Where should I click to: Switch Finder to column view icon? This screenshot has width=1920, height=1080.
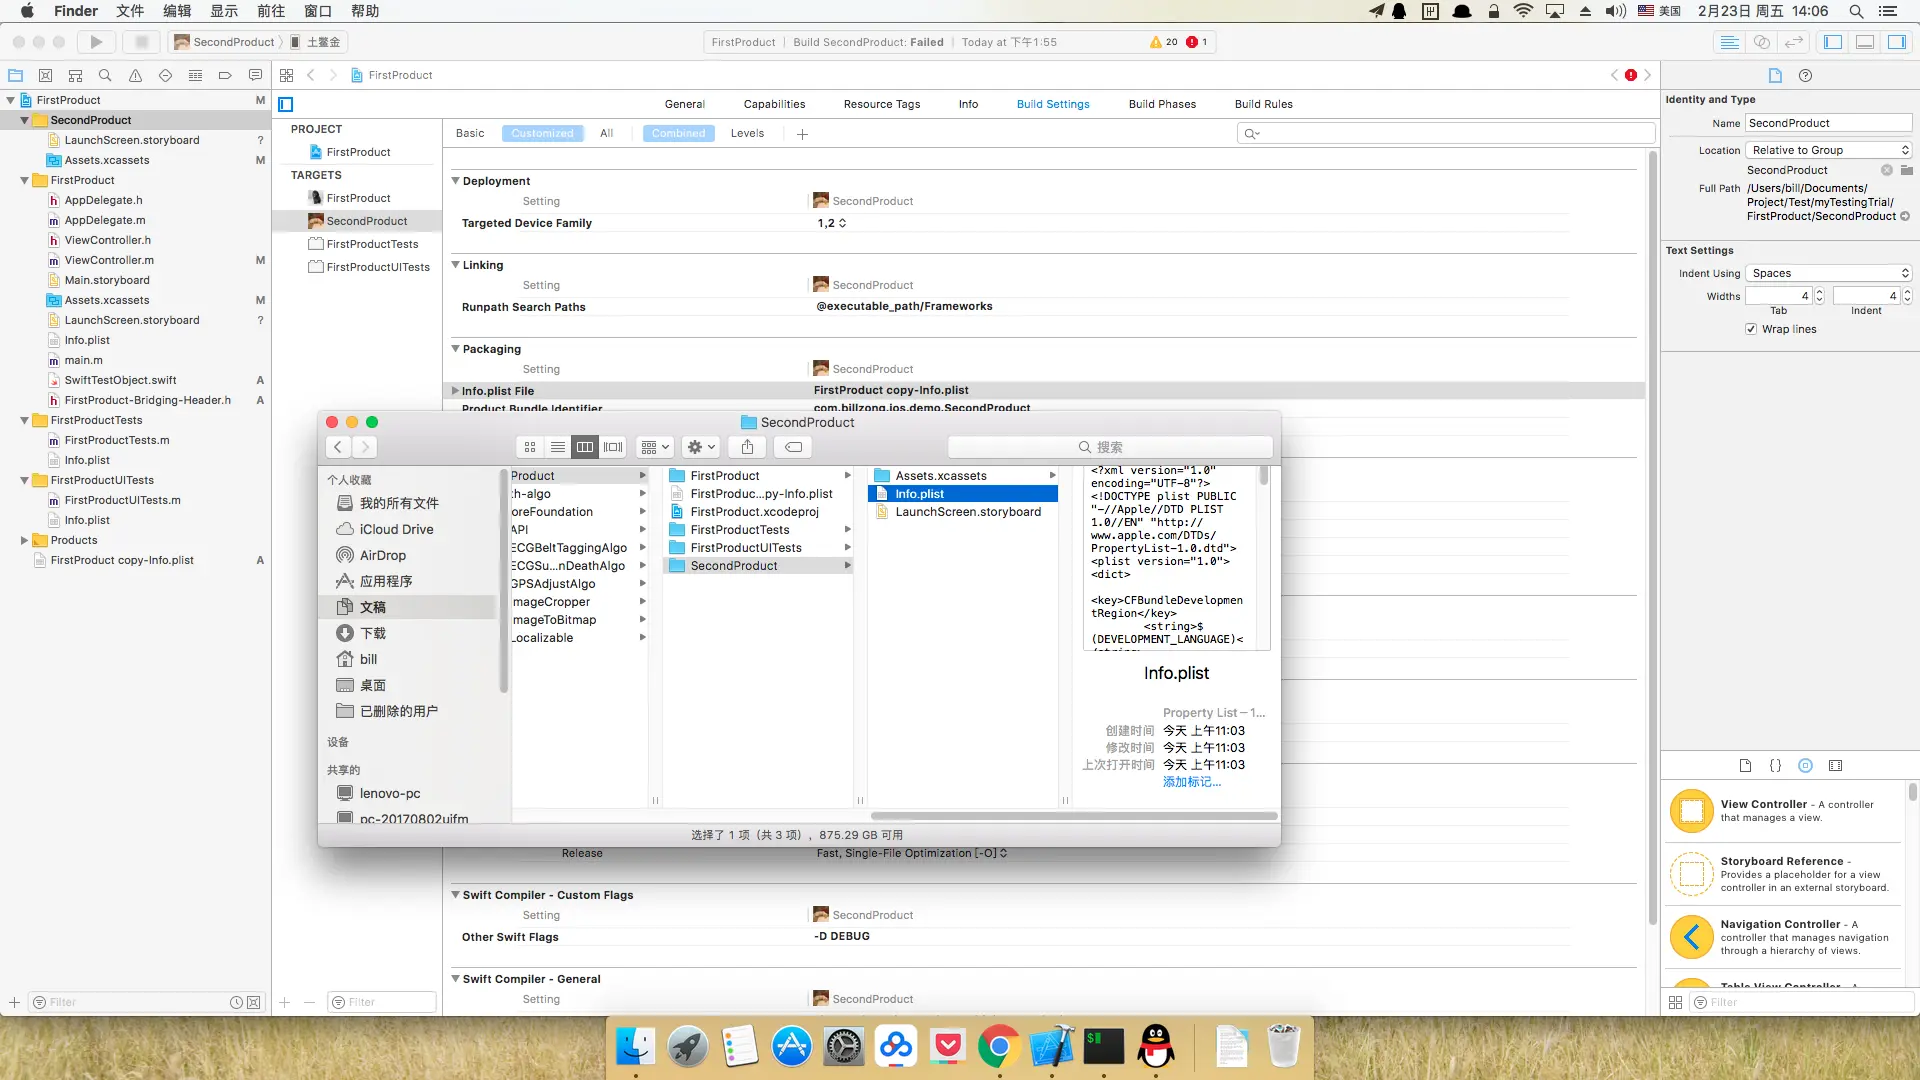pos(585,447)
